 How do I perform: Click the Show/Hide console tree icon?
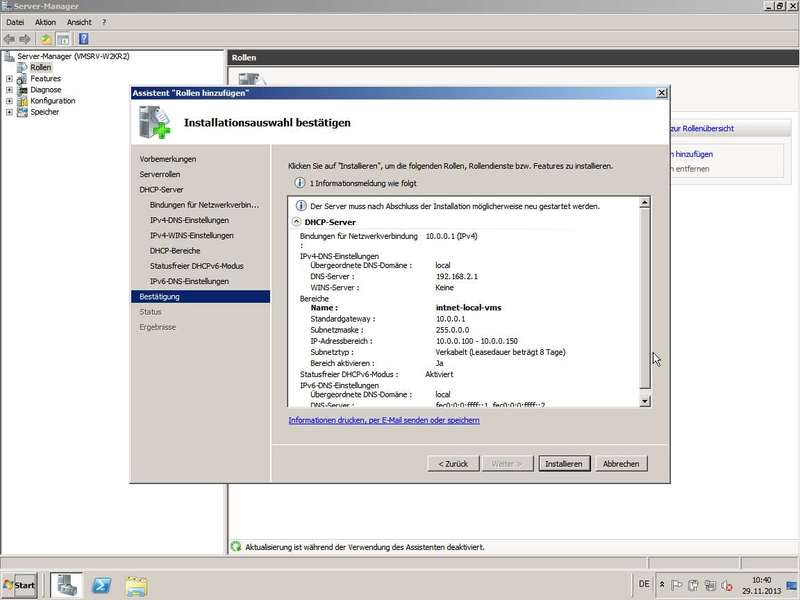tap(63, 38)
